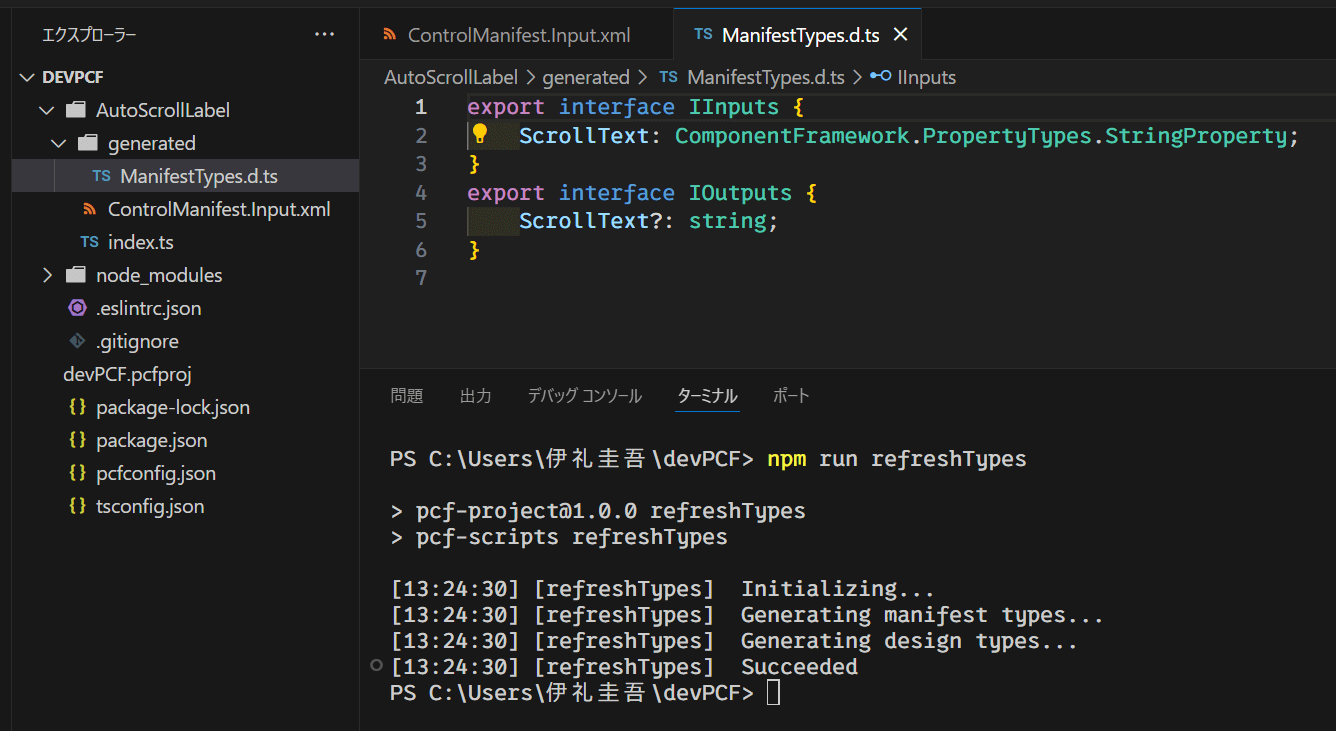Viewport: 1336px width, 731px height.
Task: Open devPCF.pcfproj in the explorer
Action: [127, 374]
